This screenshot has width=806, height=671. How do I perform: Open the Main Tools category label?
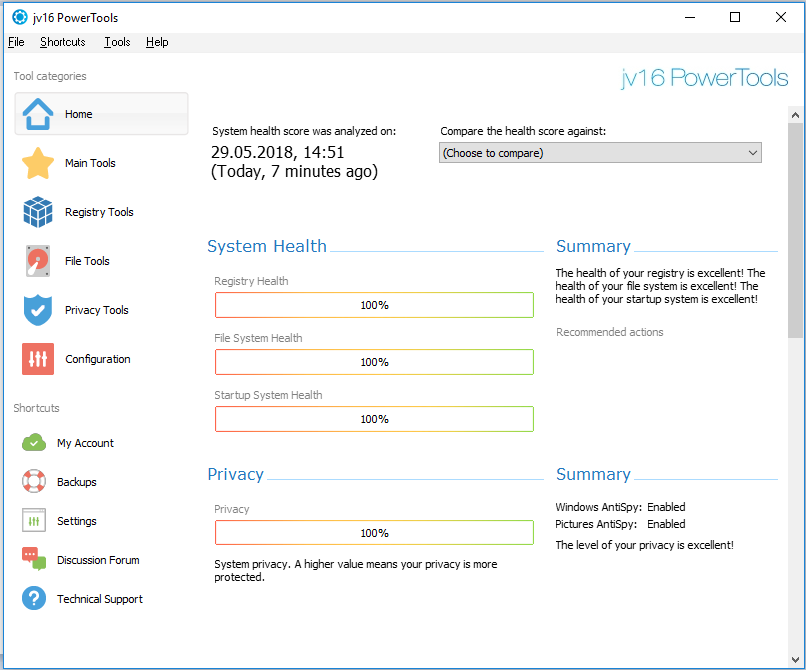click(x=90, y=163)
